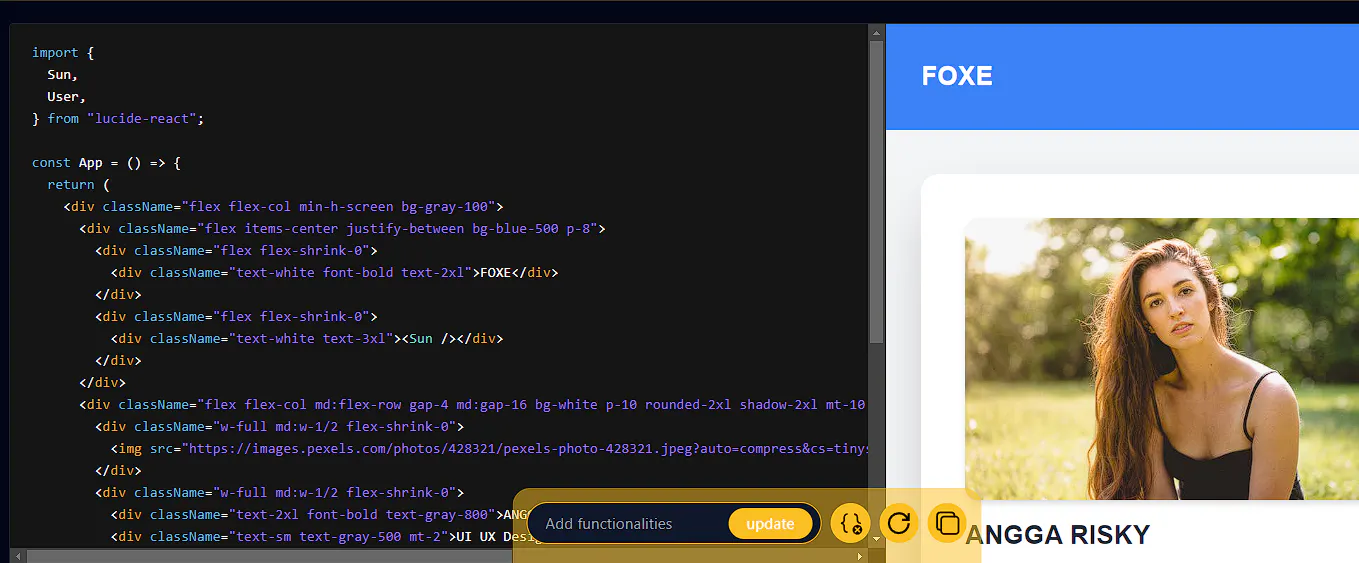
Task: Click the code editor scroll-up arrow
Action: pos(877,33)
